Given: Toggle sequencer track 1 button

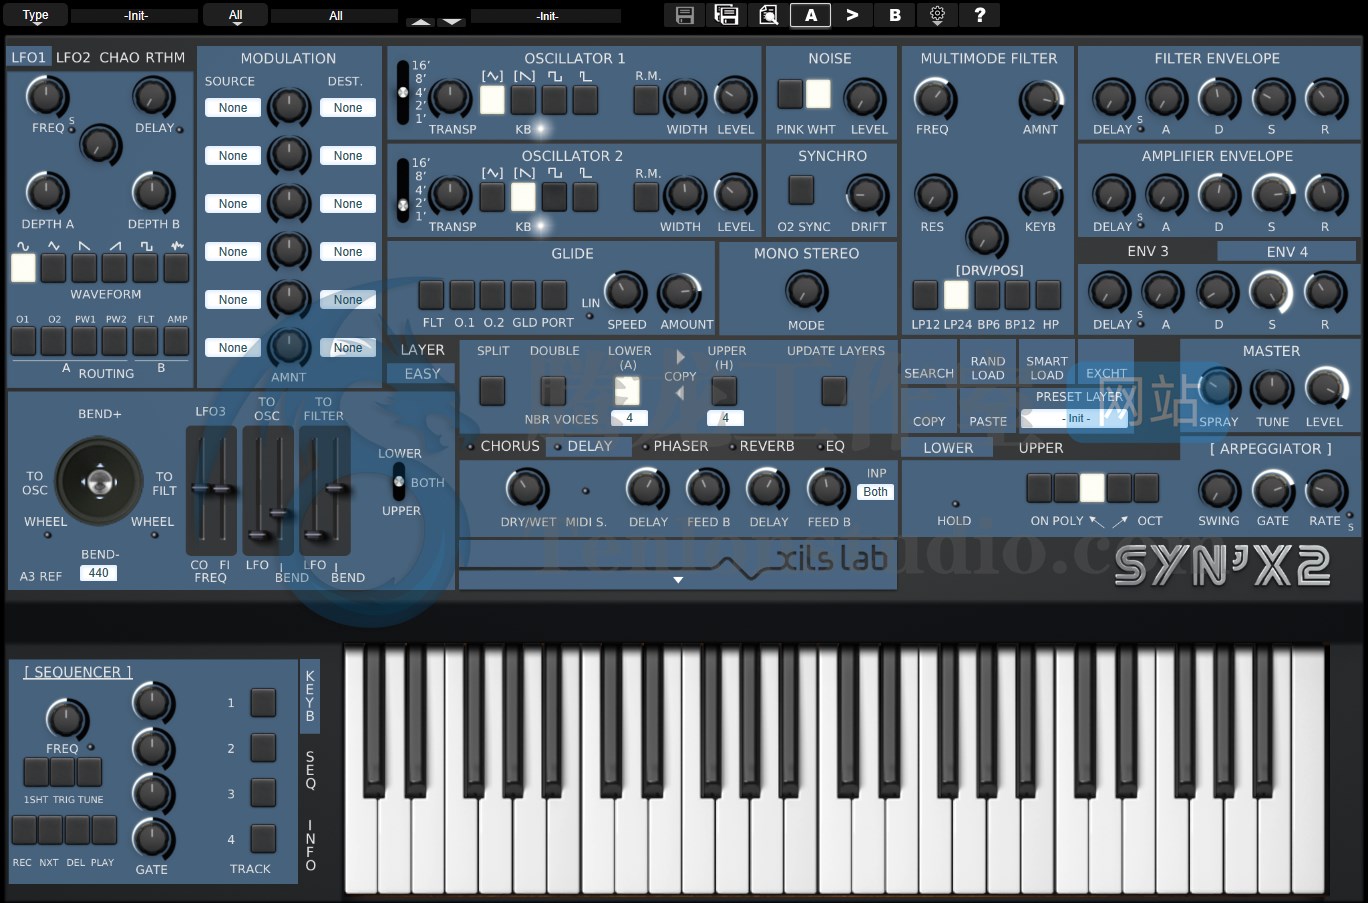Looking at the screenshot, I should pyautogui.click(x=263, y=703).
